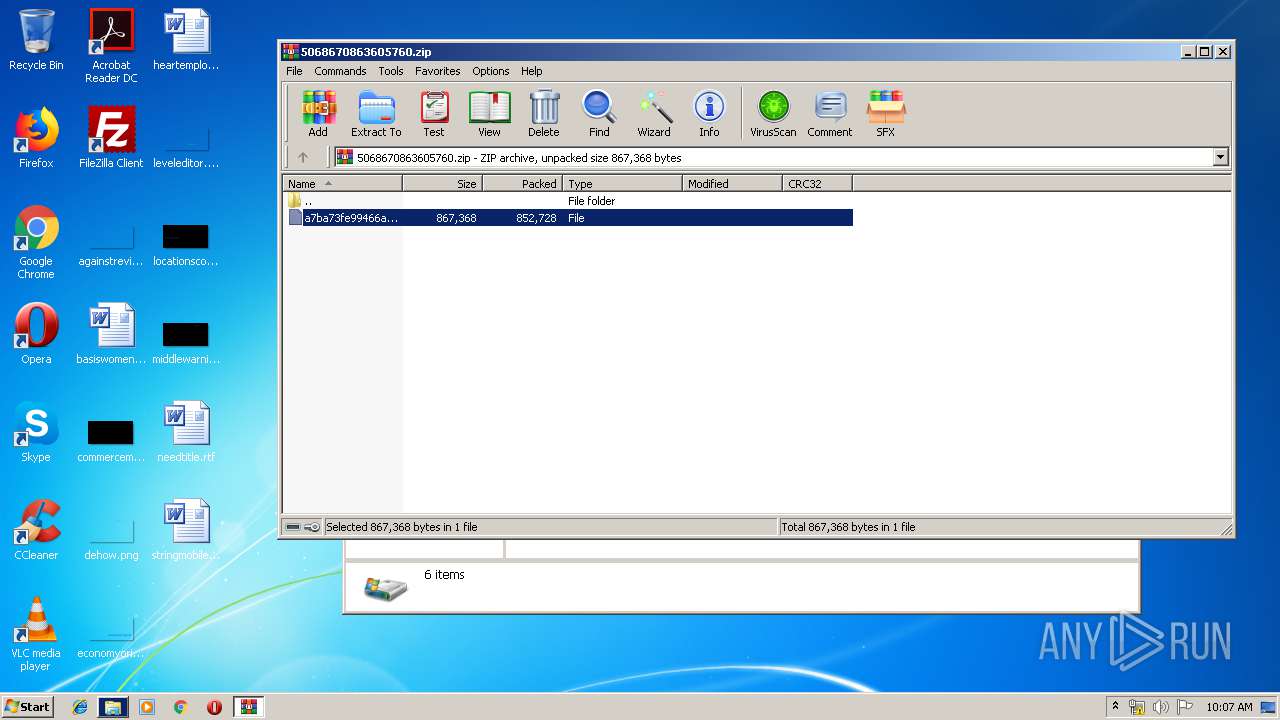Show archive Info icon
Image resolution: width=1280 pixels, height=720 pixels.
709,113
